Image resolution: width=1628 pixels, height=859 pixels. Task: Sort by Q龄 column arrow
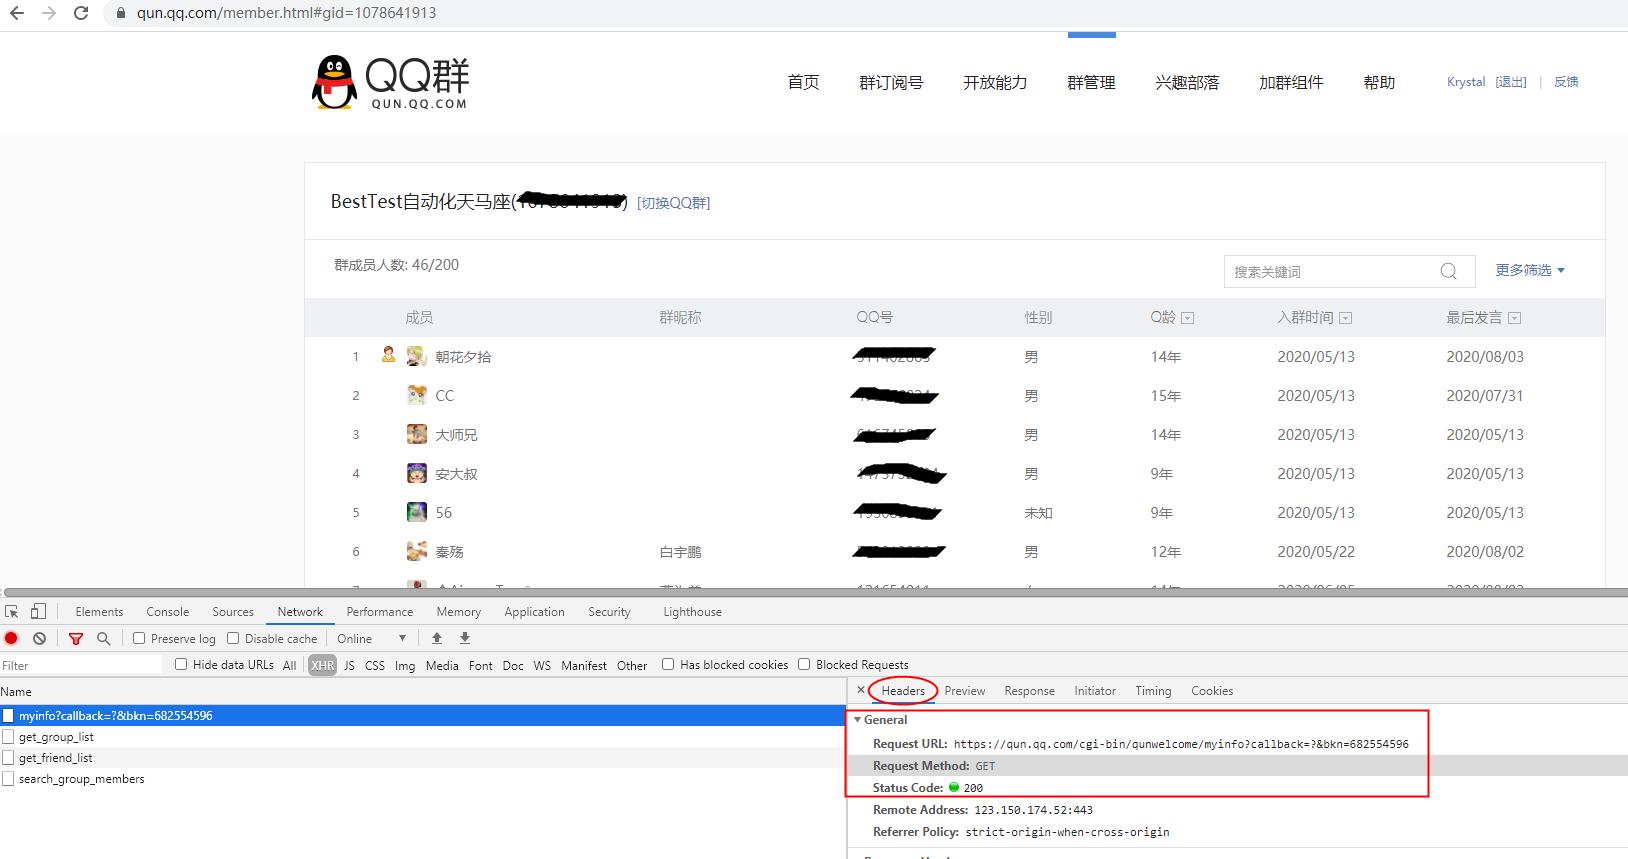(x=1188, y=318)
